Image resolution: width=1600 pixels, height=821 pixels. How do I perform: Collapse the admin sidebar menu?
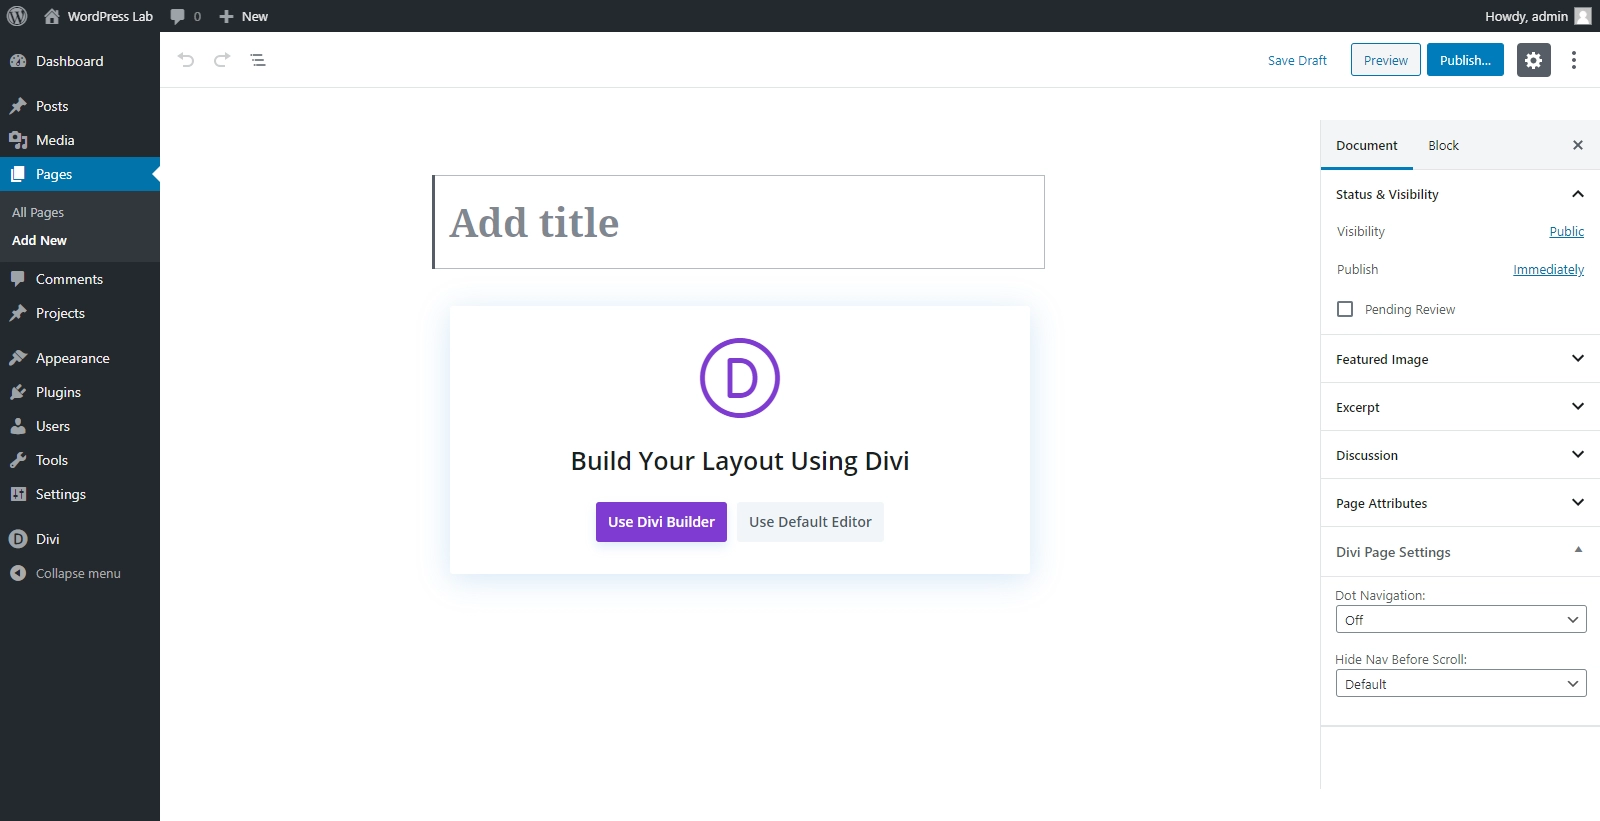[x=80, y=573]
